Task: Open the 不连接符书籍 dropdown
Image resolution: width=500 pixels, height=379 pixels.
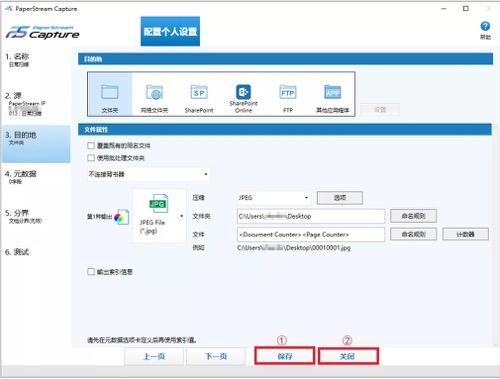Action: [x=149, y=174]
